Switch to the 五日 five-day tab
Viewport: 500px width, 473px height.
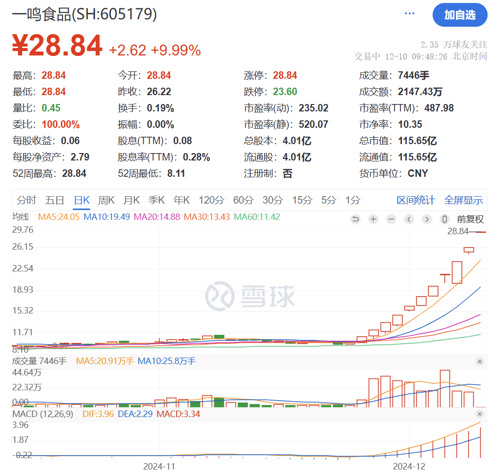point(55,200)
